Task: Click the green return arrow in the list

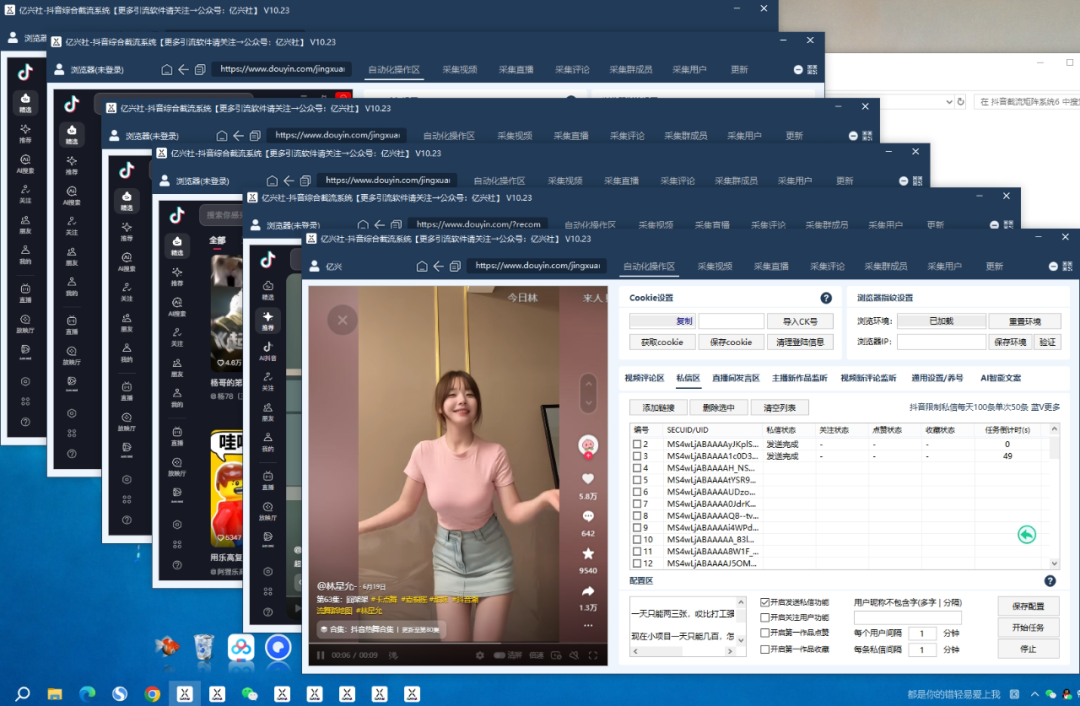Action: [1026, 534]
